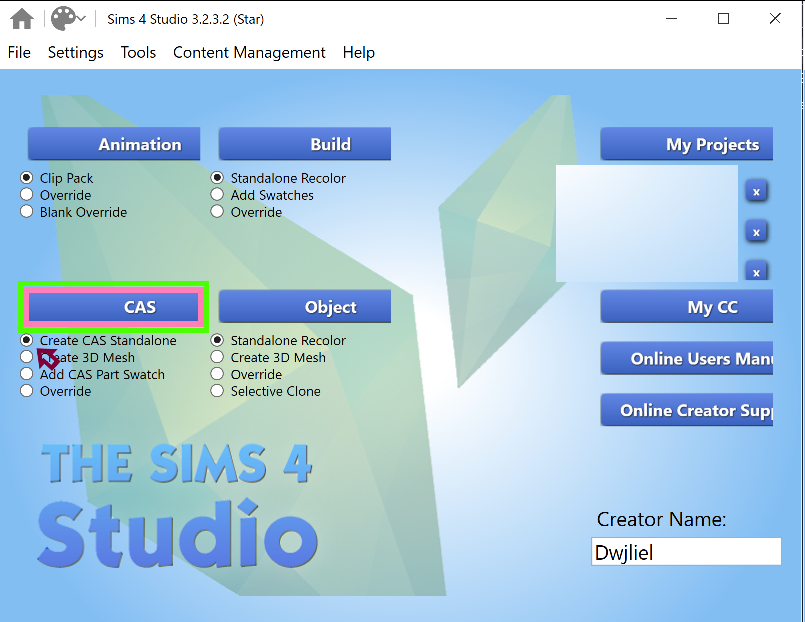805x622 pixels.
Task: Minimize the Sims 4 Studio window
Action: click(x=672, y=18)
